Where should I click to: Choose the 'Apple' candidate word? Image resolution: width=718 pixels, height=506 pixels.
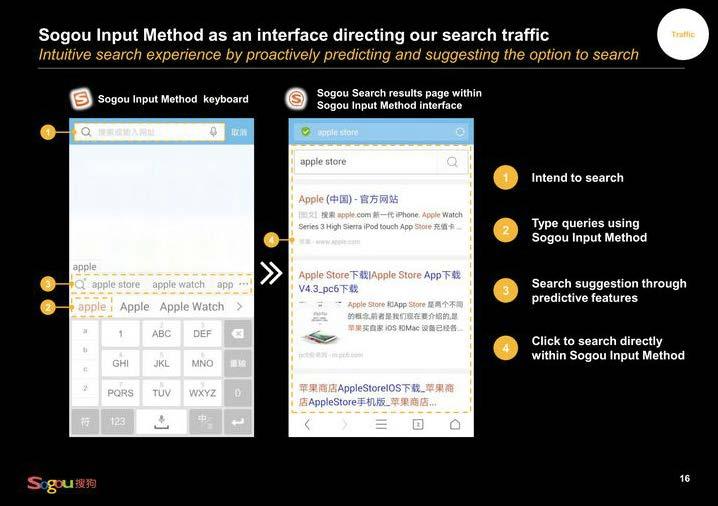[x=135, y=307]
